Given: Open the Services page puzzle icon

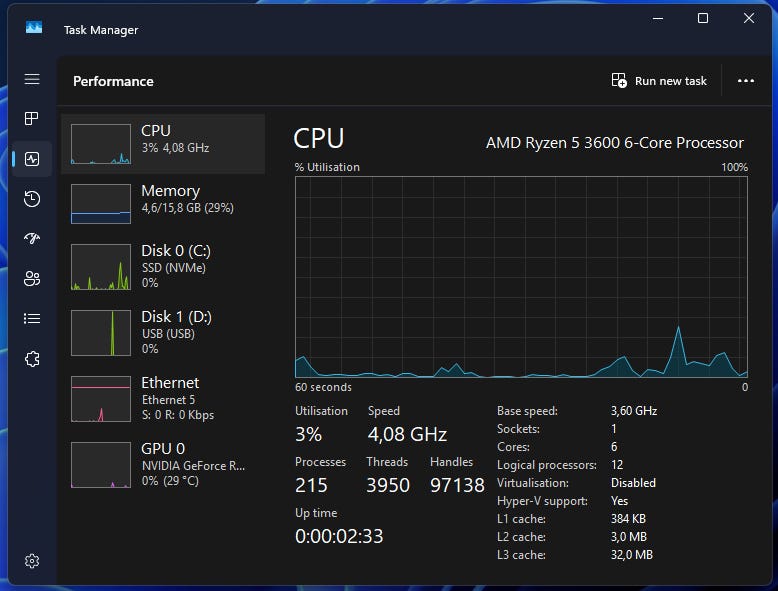Looking at the screenshot, I should coord(32,358).
